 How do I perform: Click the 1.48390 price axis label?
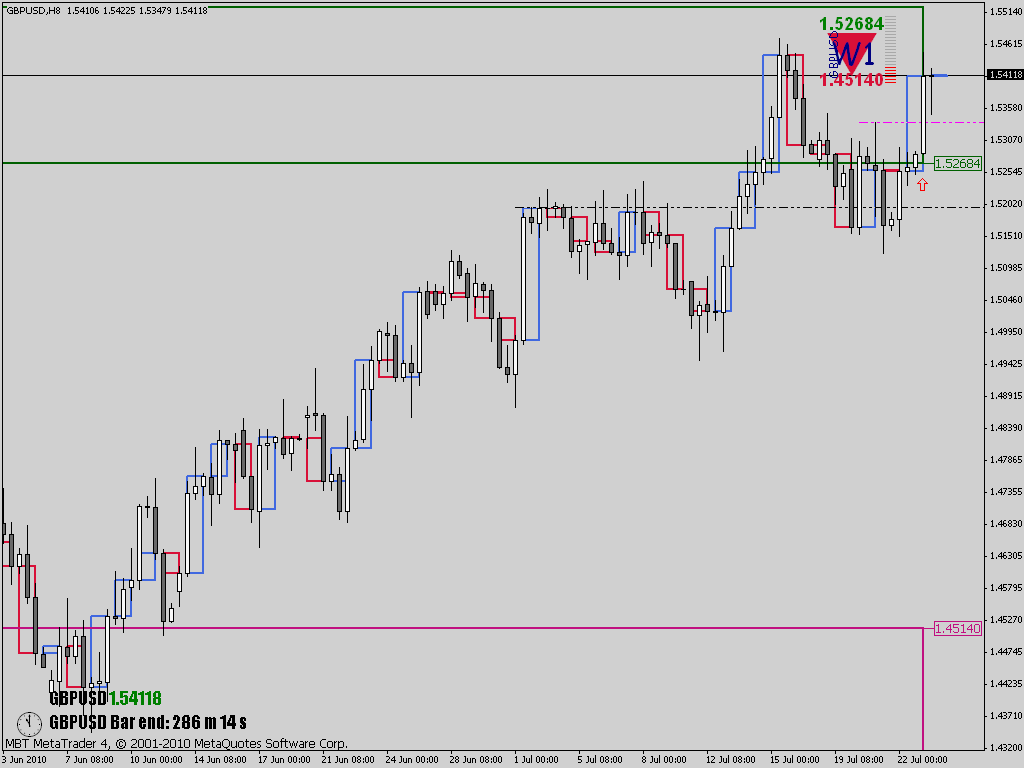click(1005, 428)
